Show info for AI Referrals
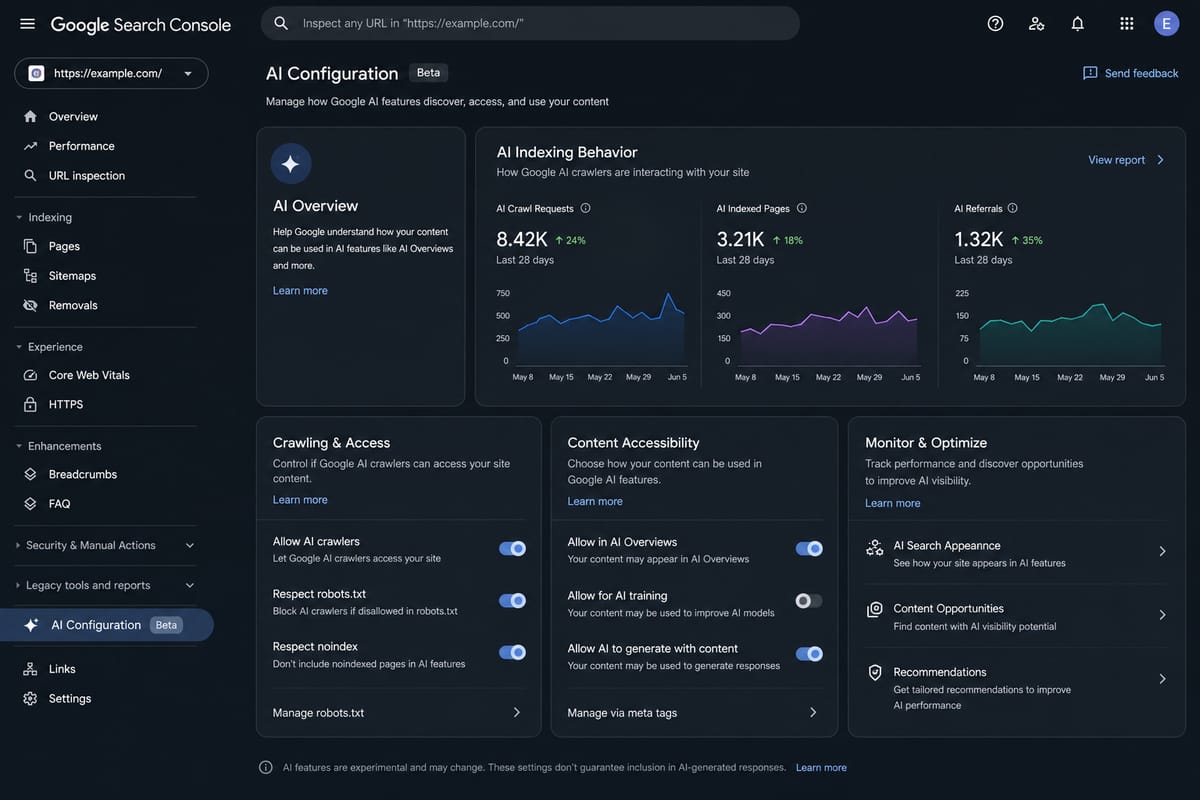1200x800 pixels. [1013, 208]
